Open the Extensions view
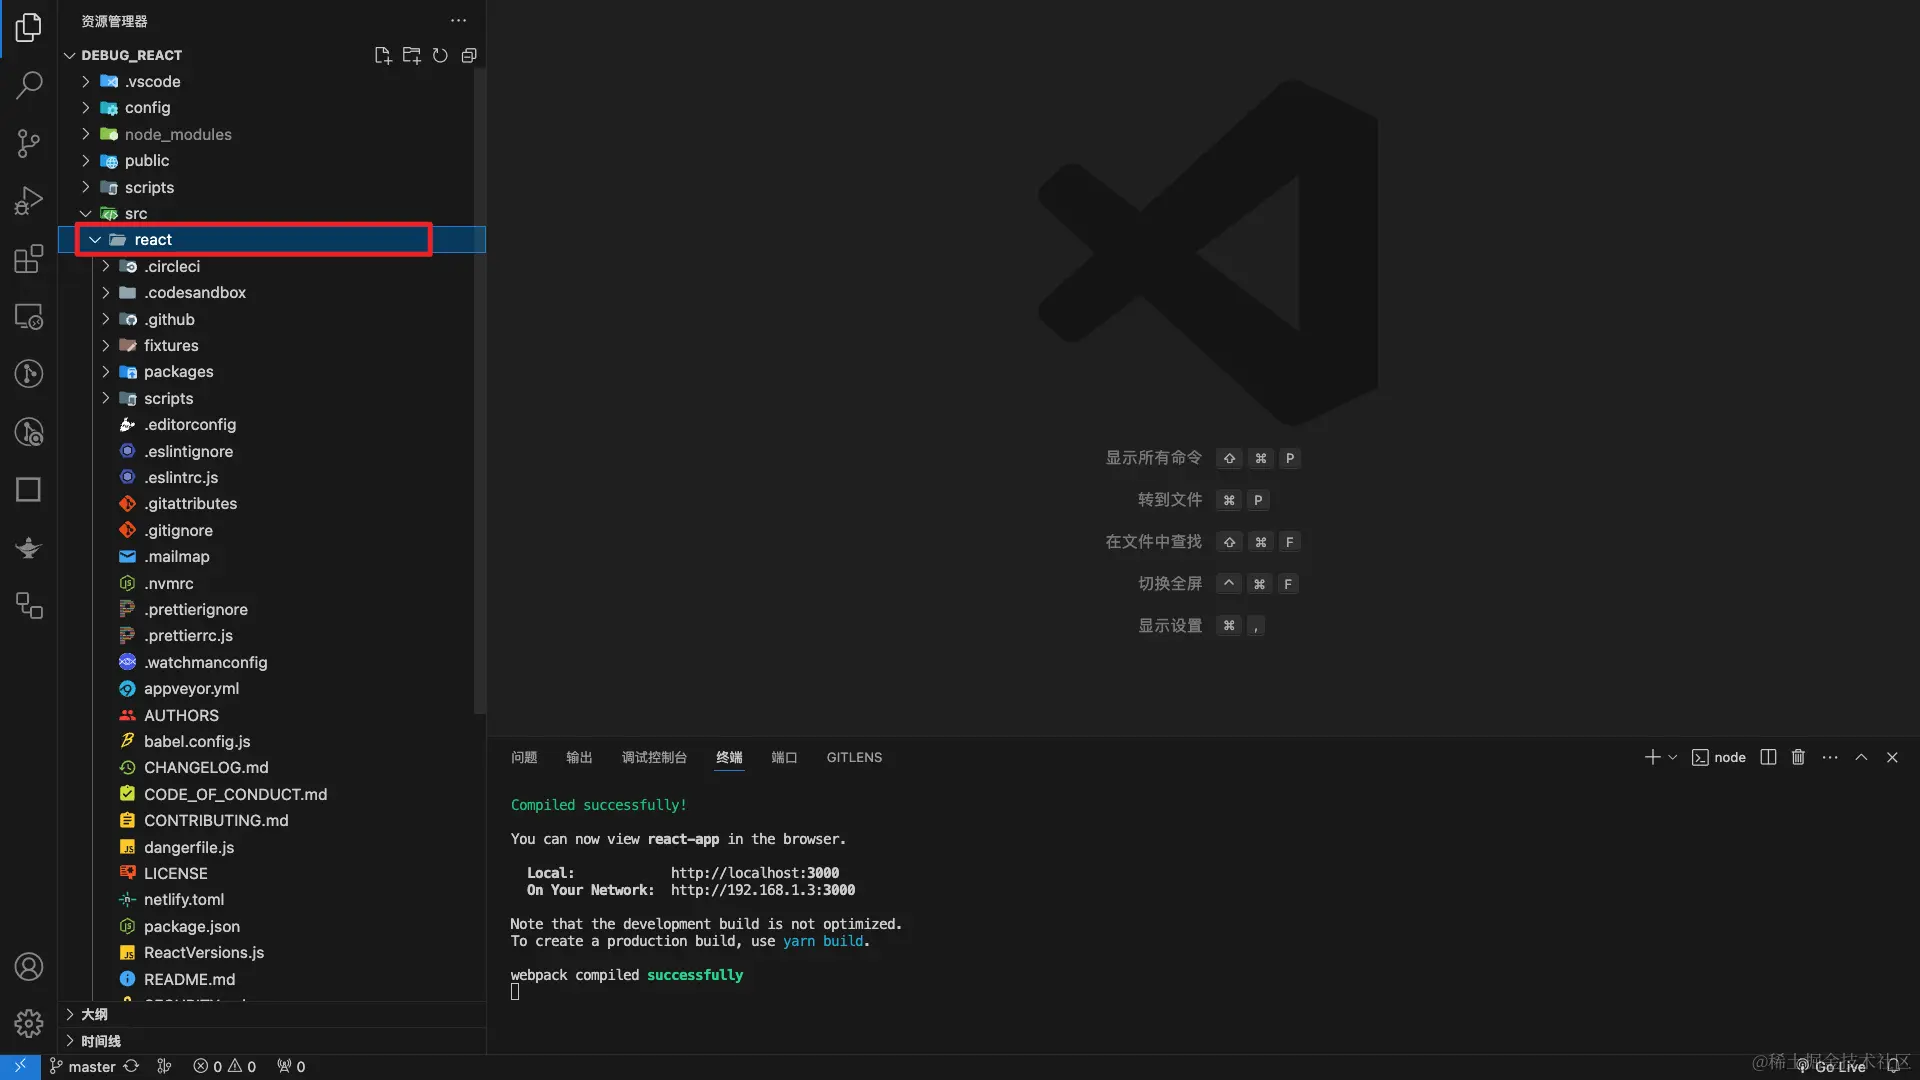Screen dimensions: 1920x1080 [29, 259]
